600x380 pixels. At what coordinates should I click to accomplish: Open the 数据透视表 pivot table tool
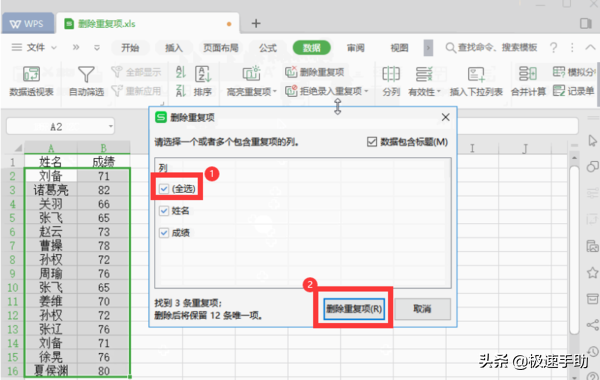31,80
